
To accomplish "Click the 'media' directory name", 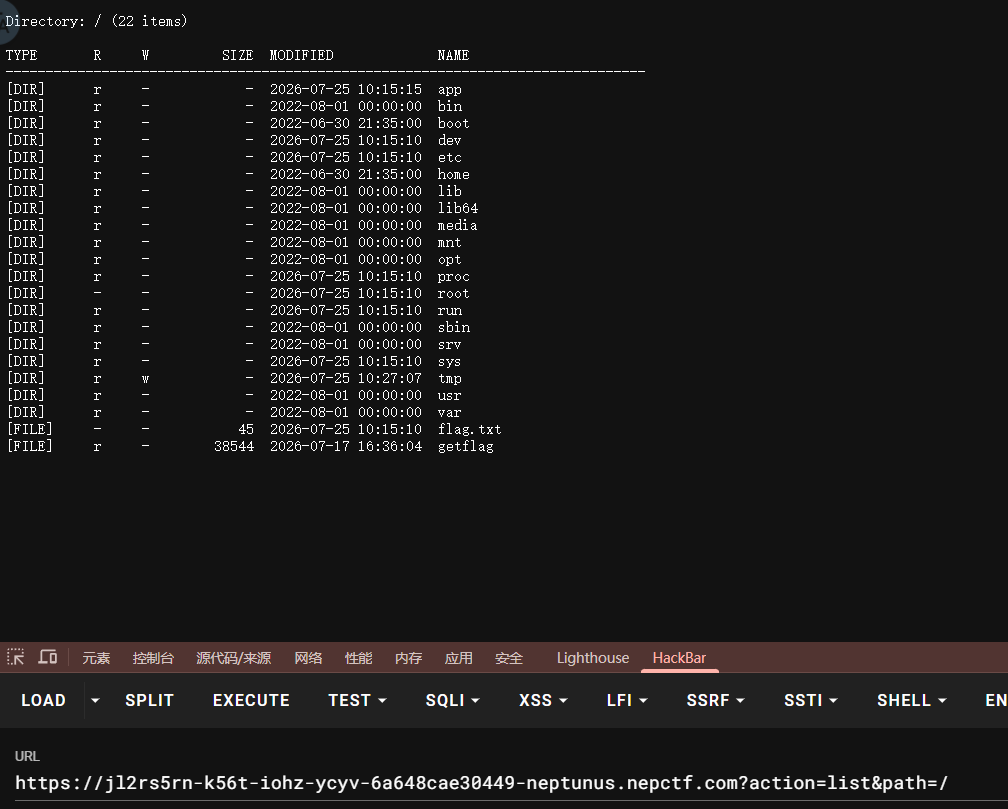I will click(x=457, y=225).
